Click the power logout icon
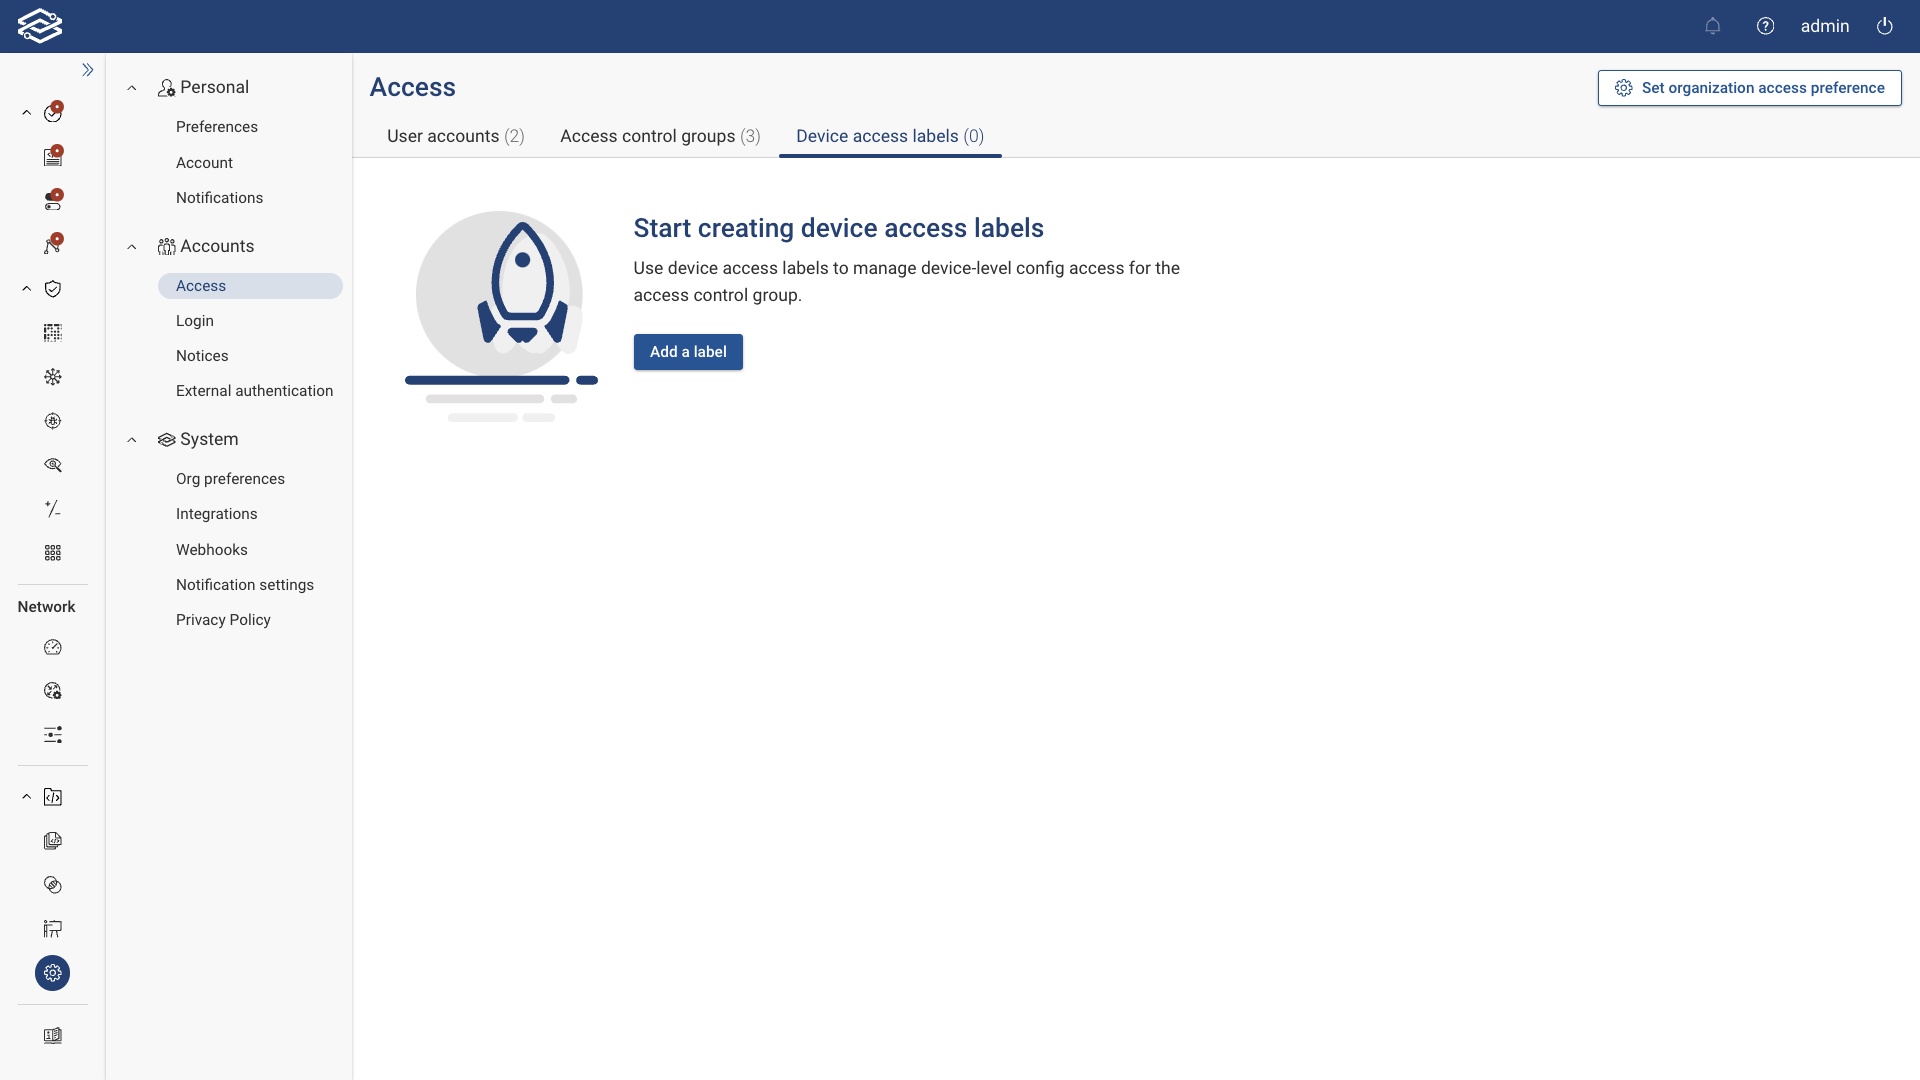 (1885, 26)
